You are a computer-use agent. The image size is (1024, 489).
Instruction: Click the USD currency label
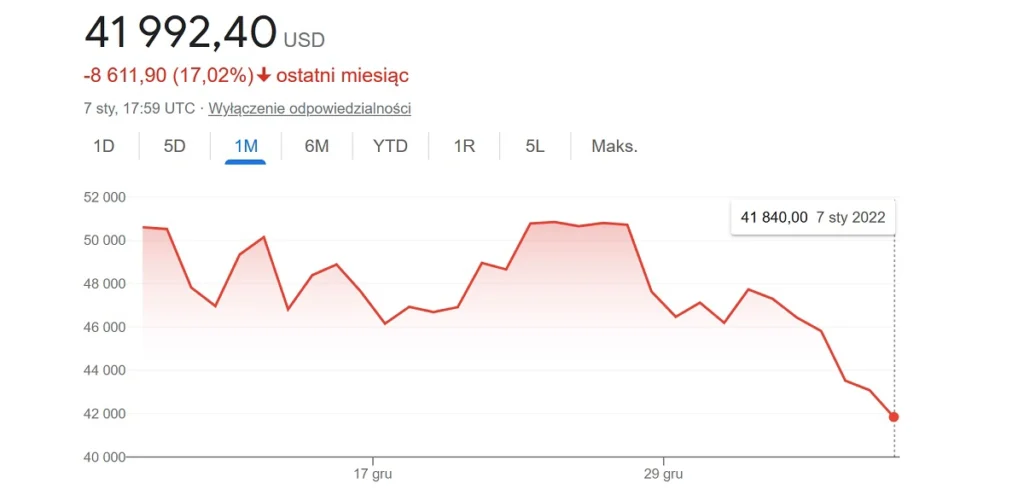304,40
